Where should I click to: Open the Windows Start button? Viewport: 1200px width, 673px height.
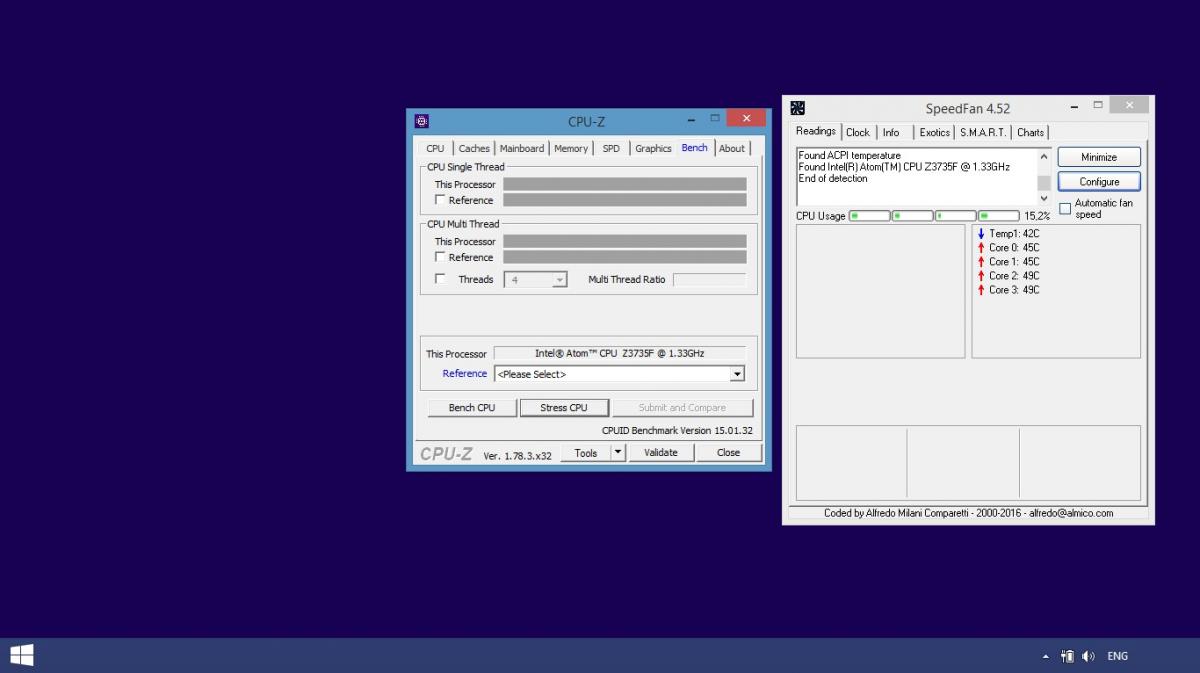pos(22,656)
